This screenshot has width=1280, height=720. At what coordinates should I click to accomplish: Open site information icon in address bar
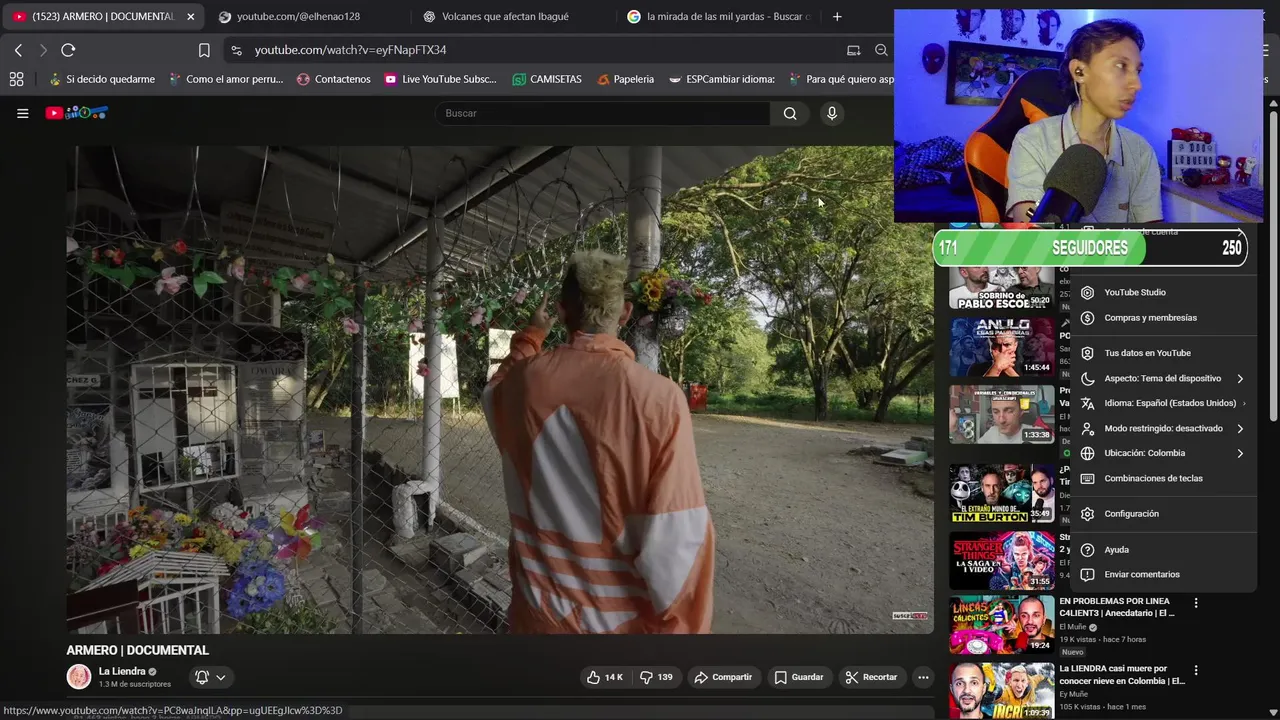tap(235, 50)
